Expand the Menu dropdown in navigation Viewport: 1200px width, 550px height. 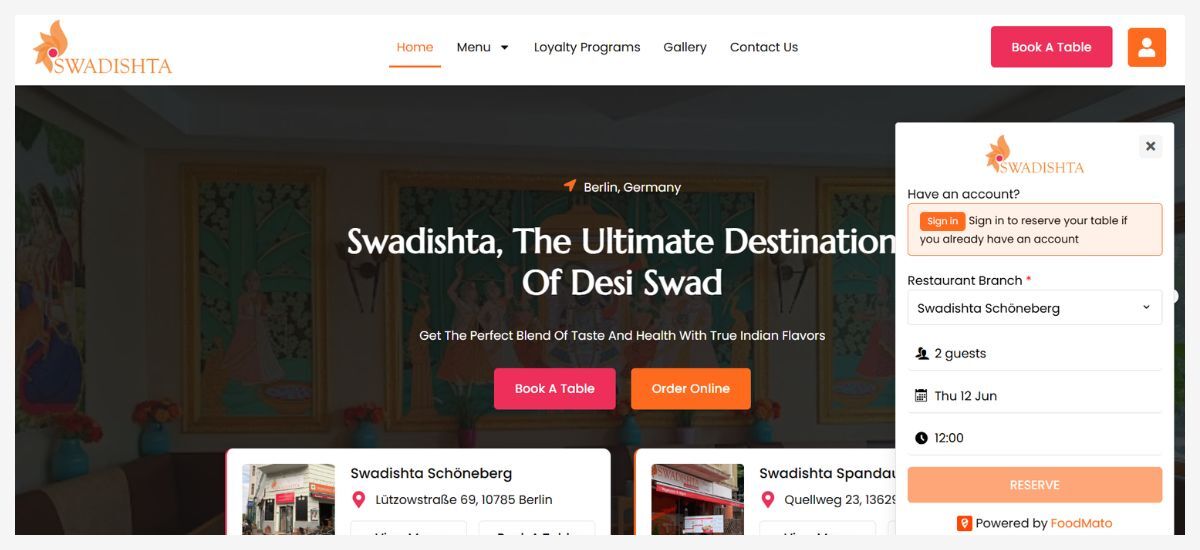tap(483, 47)
